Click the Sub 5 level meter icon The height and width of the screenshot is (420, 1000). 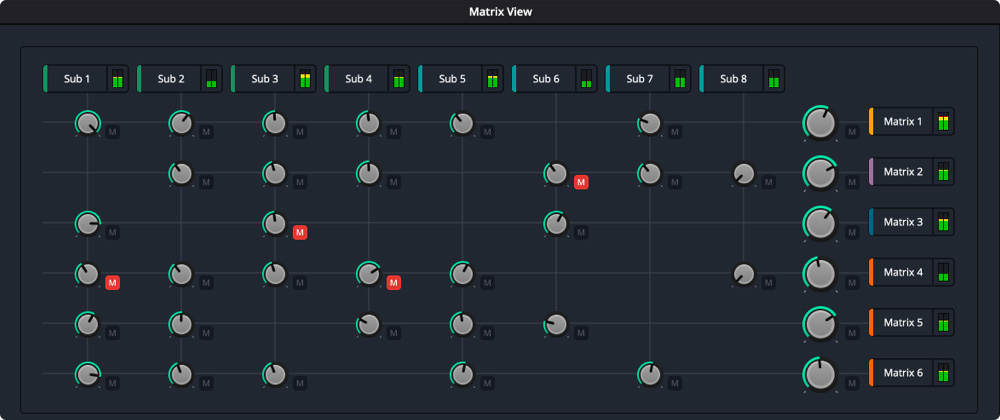tap(492, 79)
